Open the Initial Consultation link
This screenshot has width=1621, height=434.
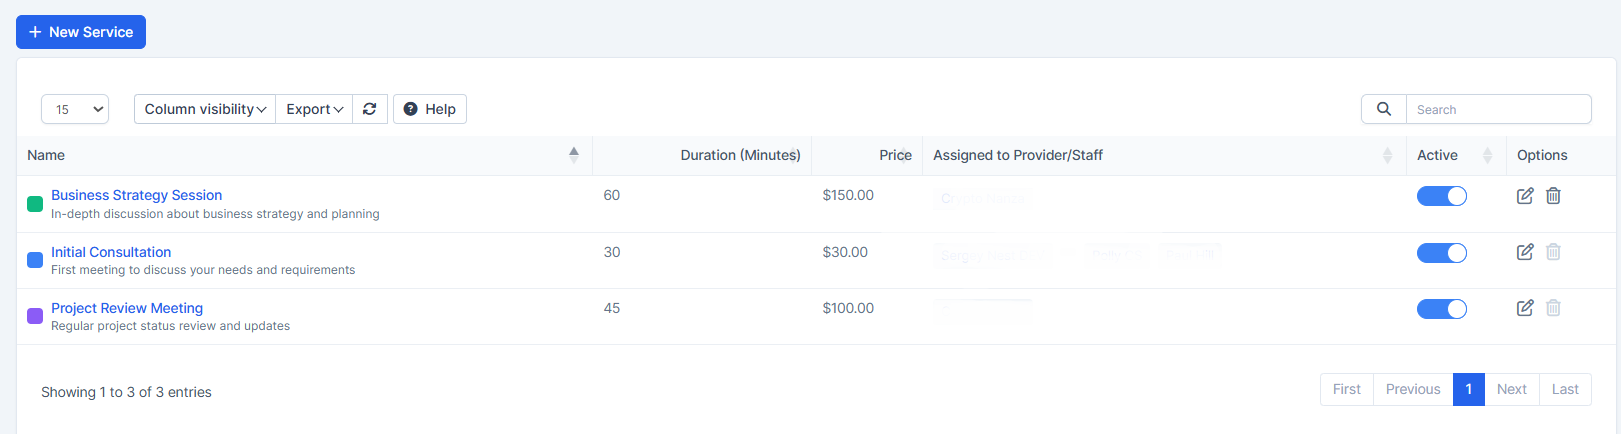(111, 252)
